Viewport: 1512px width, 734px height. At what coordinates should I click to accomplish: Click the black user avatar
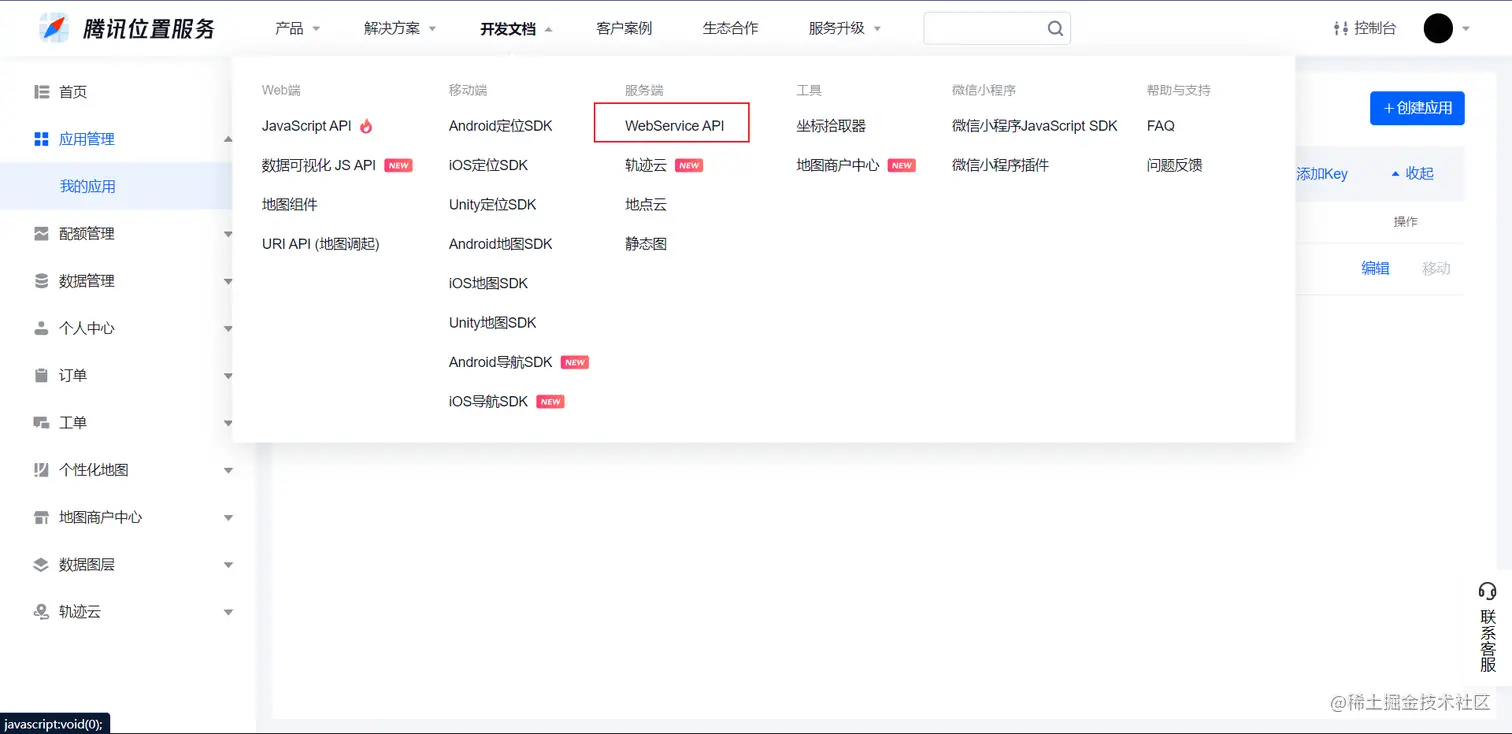tap(1438, 28)
